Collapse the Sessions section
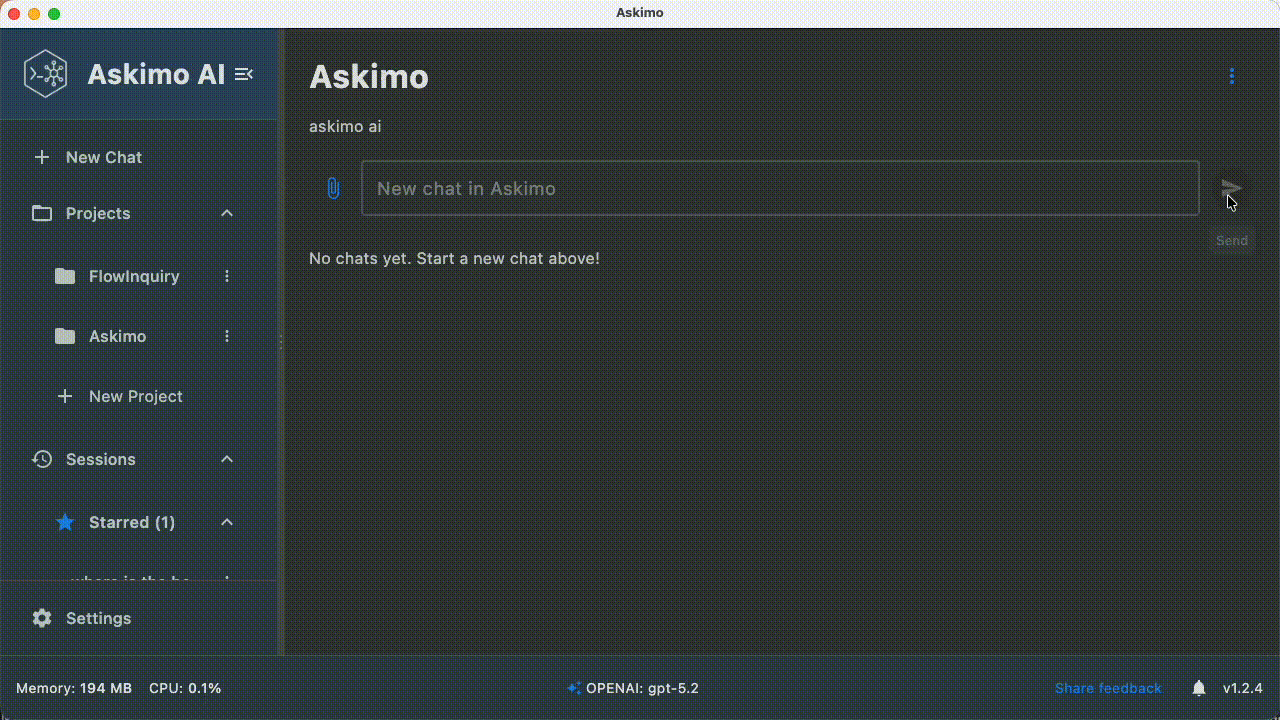 [x=226, y=459]
